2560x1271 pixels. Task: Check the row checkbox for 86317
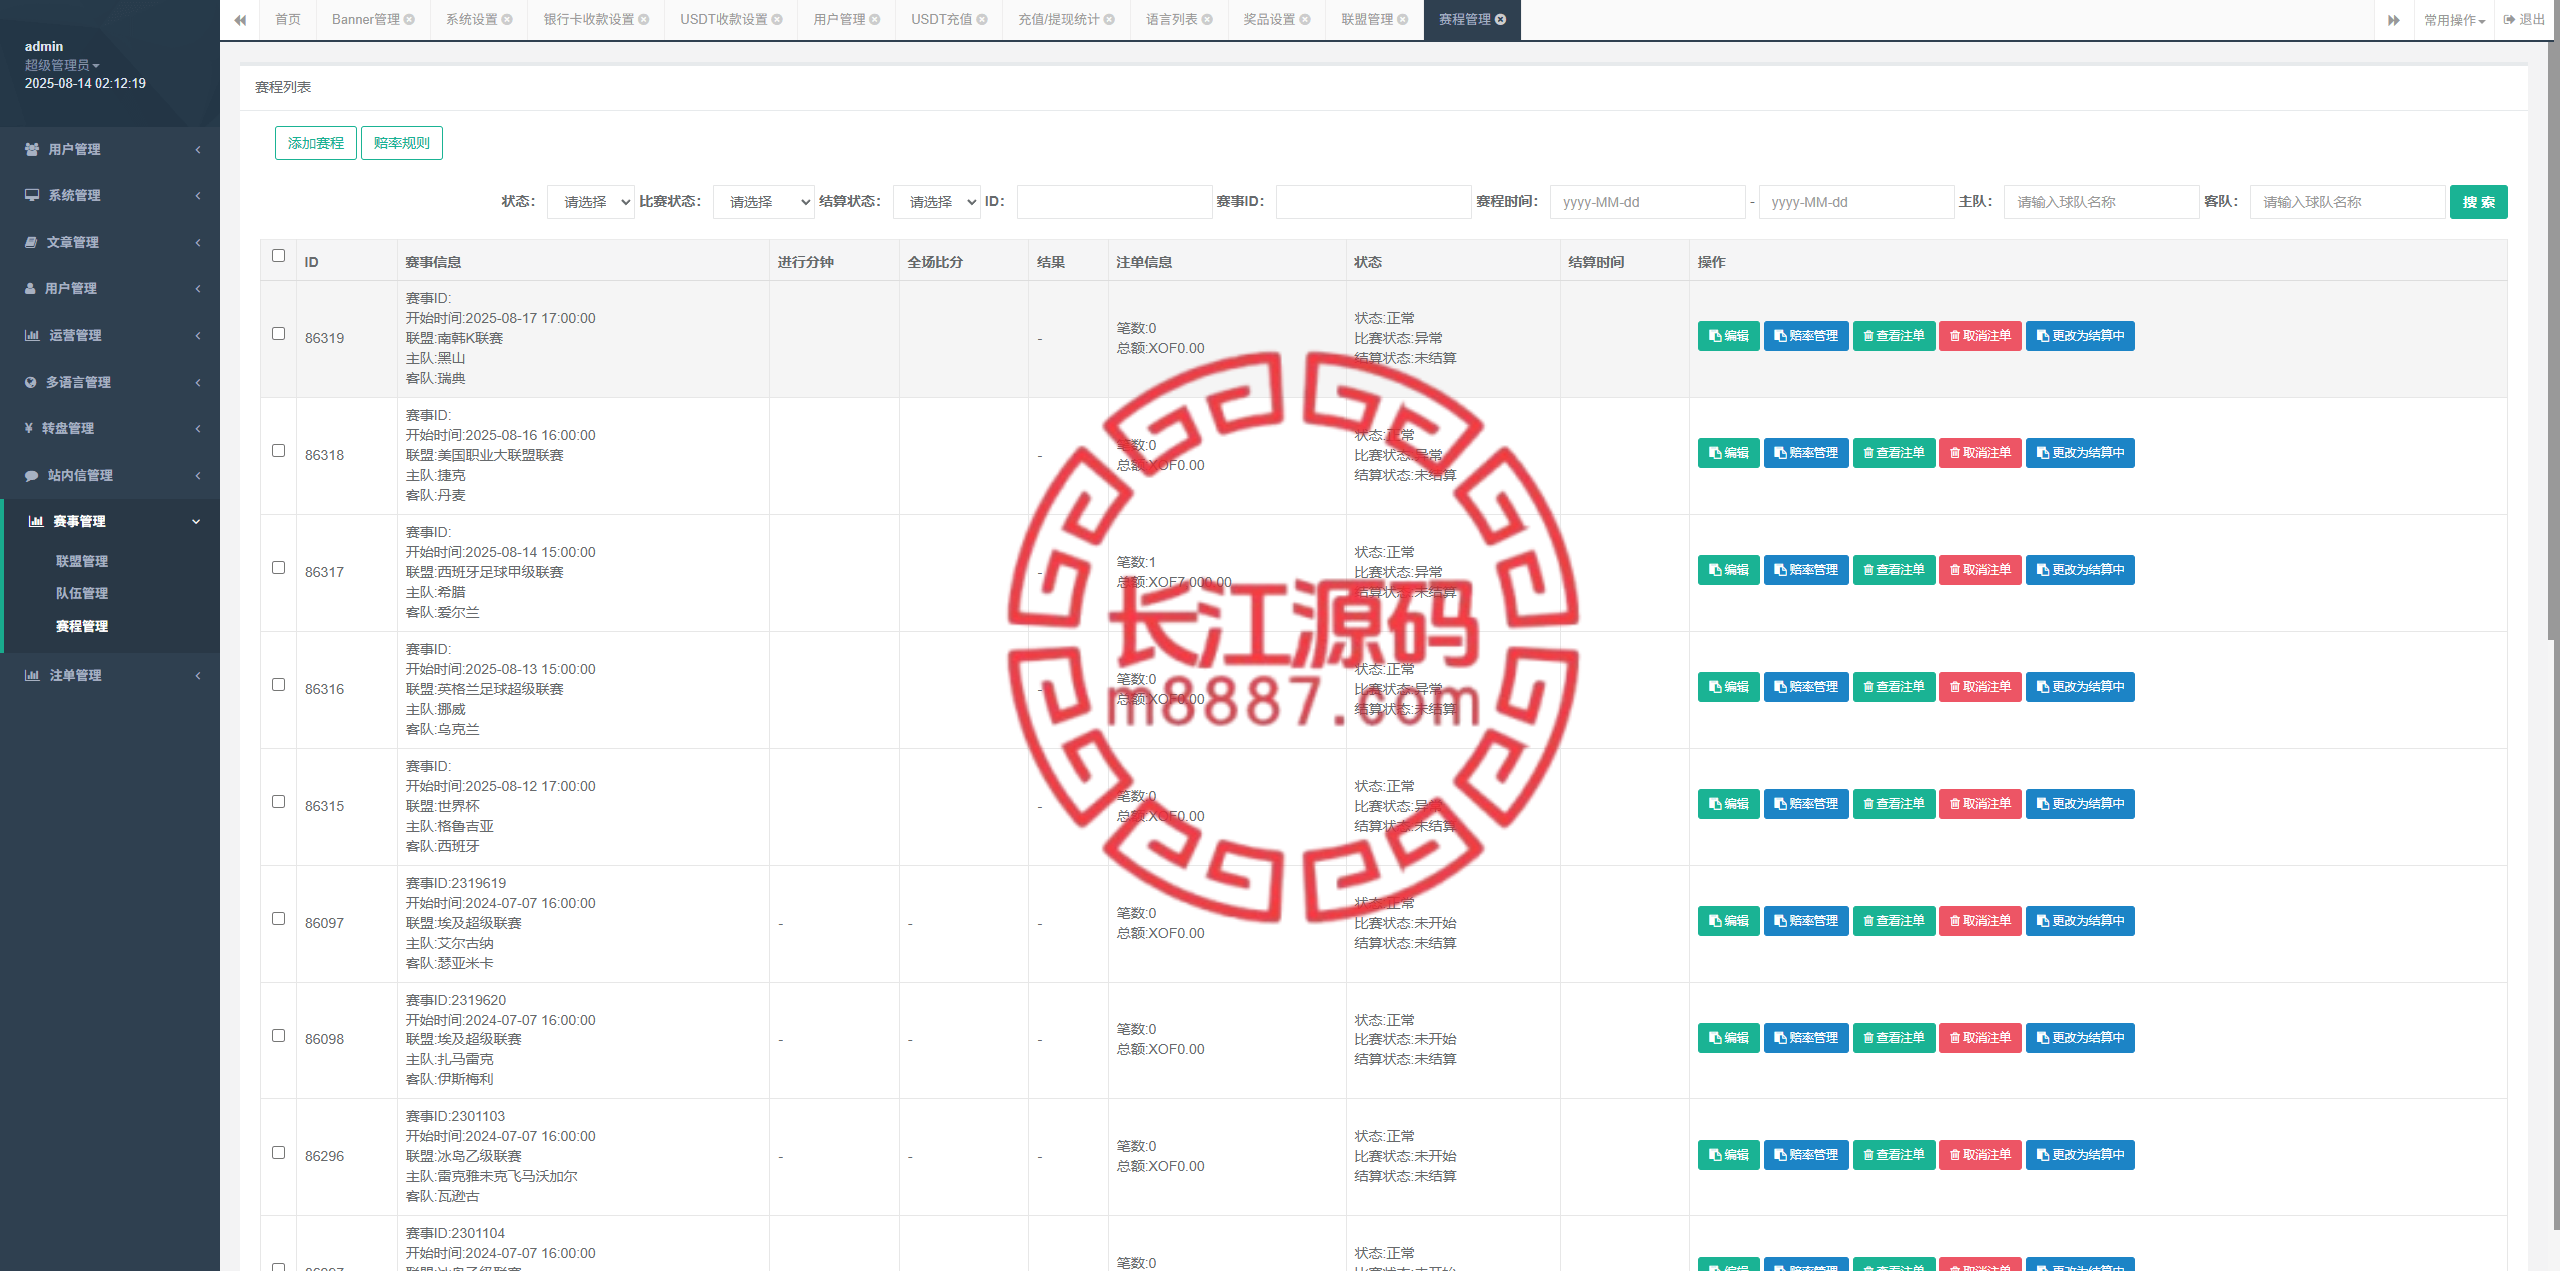click(x=278, y=568)
